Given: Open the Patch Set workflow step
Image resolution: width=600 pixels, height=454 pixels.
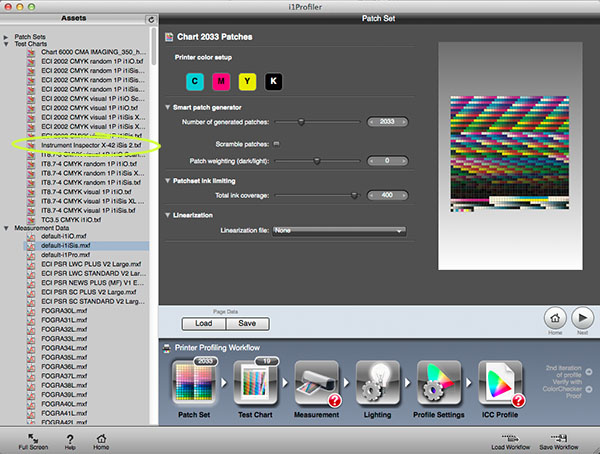Looking at the screenshot, I should pos(194,383).
